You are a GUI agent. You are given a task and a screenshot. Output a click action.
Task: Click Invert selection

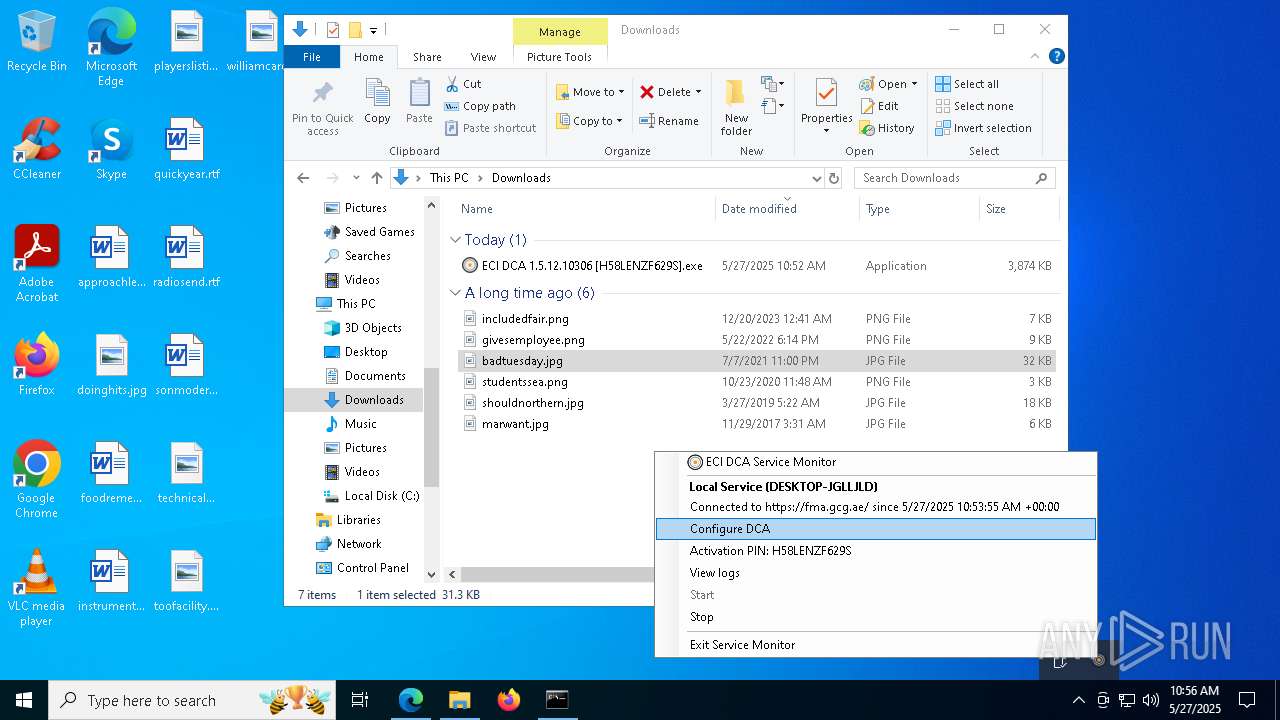click(983, 128)
